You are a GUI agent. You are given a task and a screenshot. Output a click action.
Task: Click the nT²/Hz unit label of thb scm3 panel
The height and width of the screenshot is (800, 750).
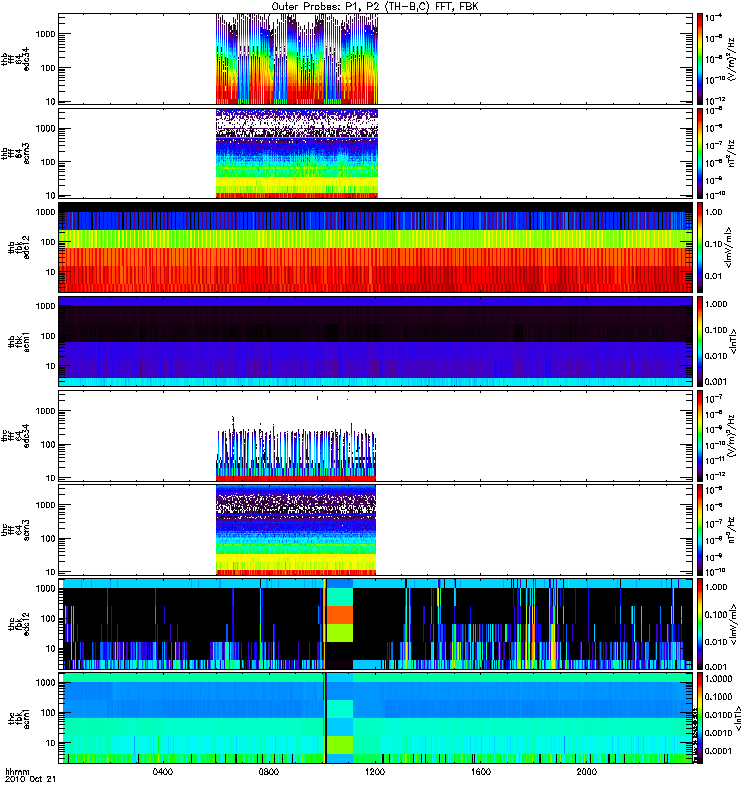pyautogui.click(x=733, y=153)
